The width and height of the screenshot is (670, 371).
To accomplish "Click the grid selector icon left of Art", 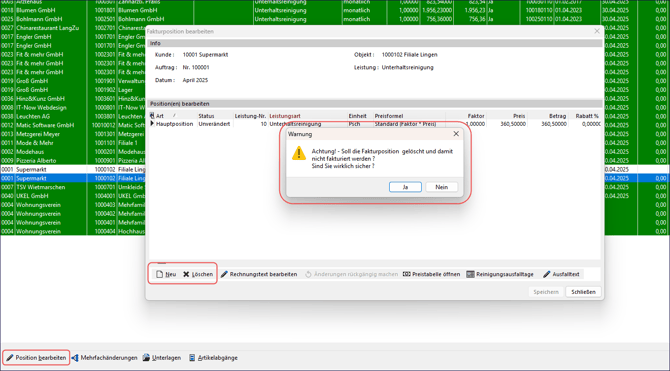I will pos(152,116).
